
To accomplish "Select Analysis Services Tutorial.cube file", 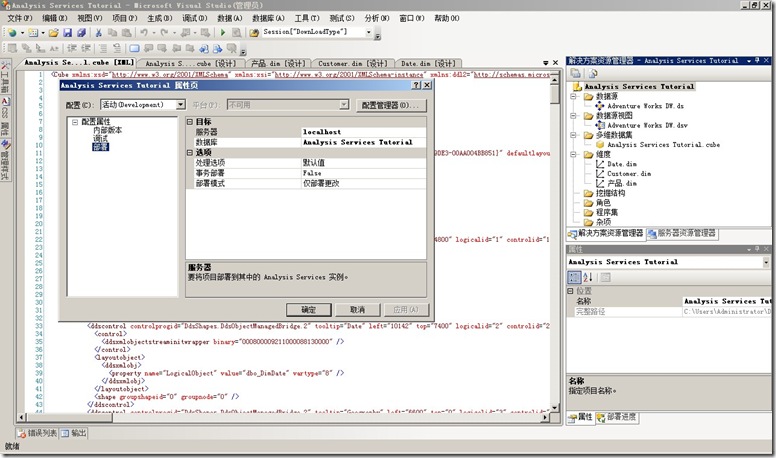I will coord(663,145).
